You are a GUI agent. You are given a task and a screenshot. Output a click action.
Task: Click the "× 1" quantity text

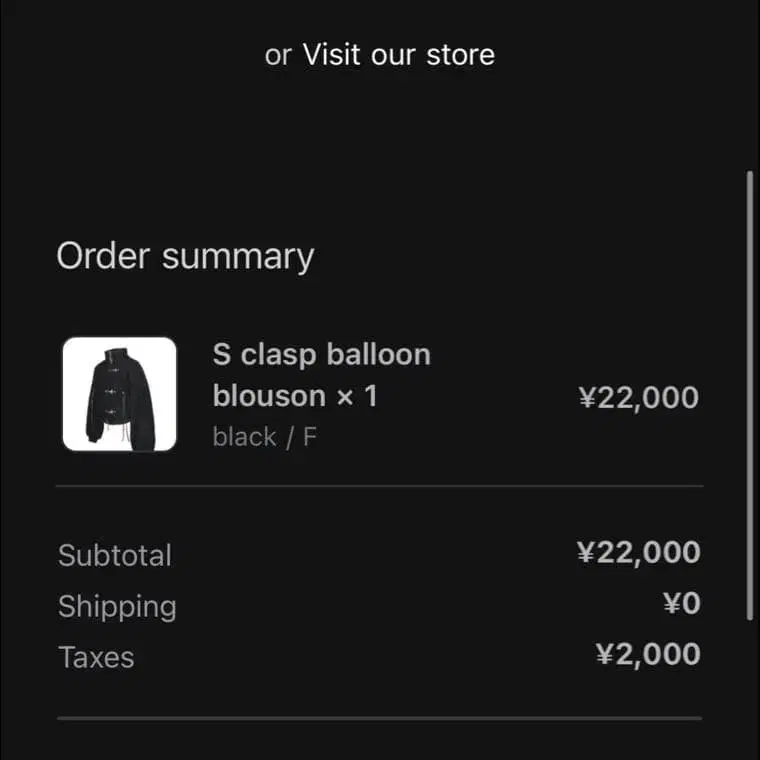(x=357, y=397)
